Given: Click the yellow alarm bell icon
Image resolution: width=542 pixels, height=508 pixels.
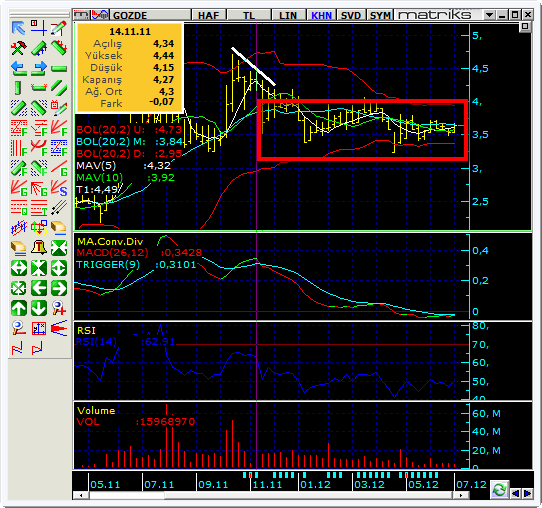Looking at the screenshot, I should [x=39, y=247].
